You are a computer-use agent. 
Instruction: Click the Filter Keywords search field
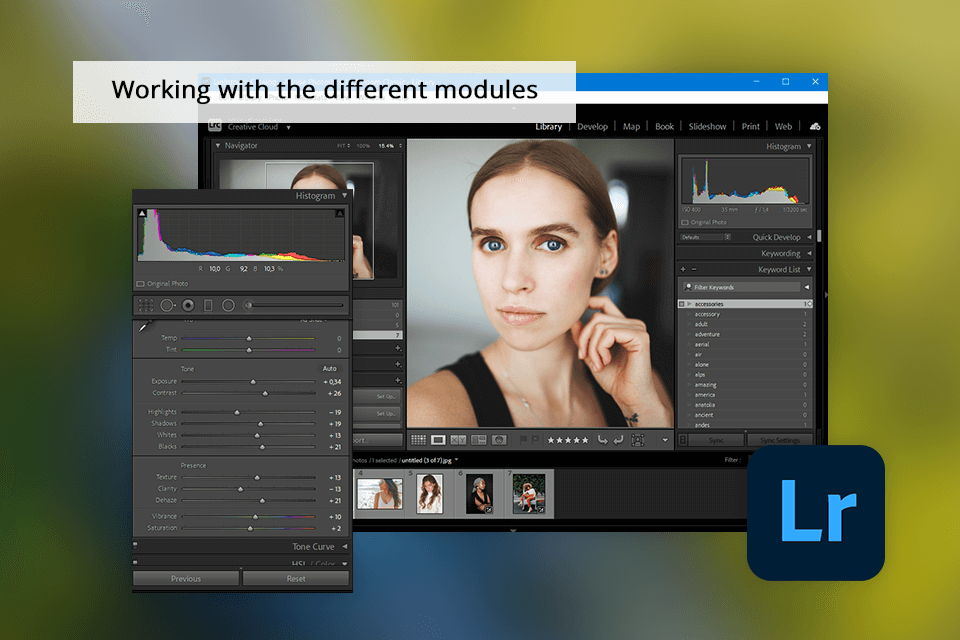741,287
